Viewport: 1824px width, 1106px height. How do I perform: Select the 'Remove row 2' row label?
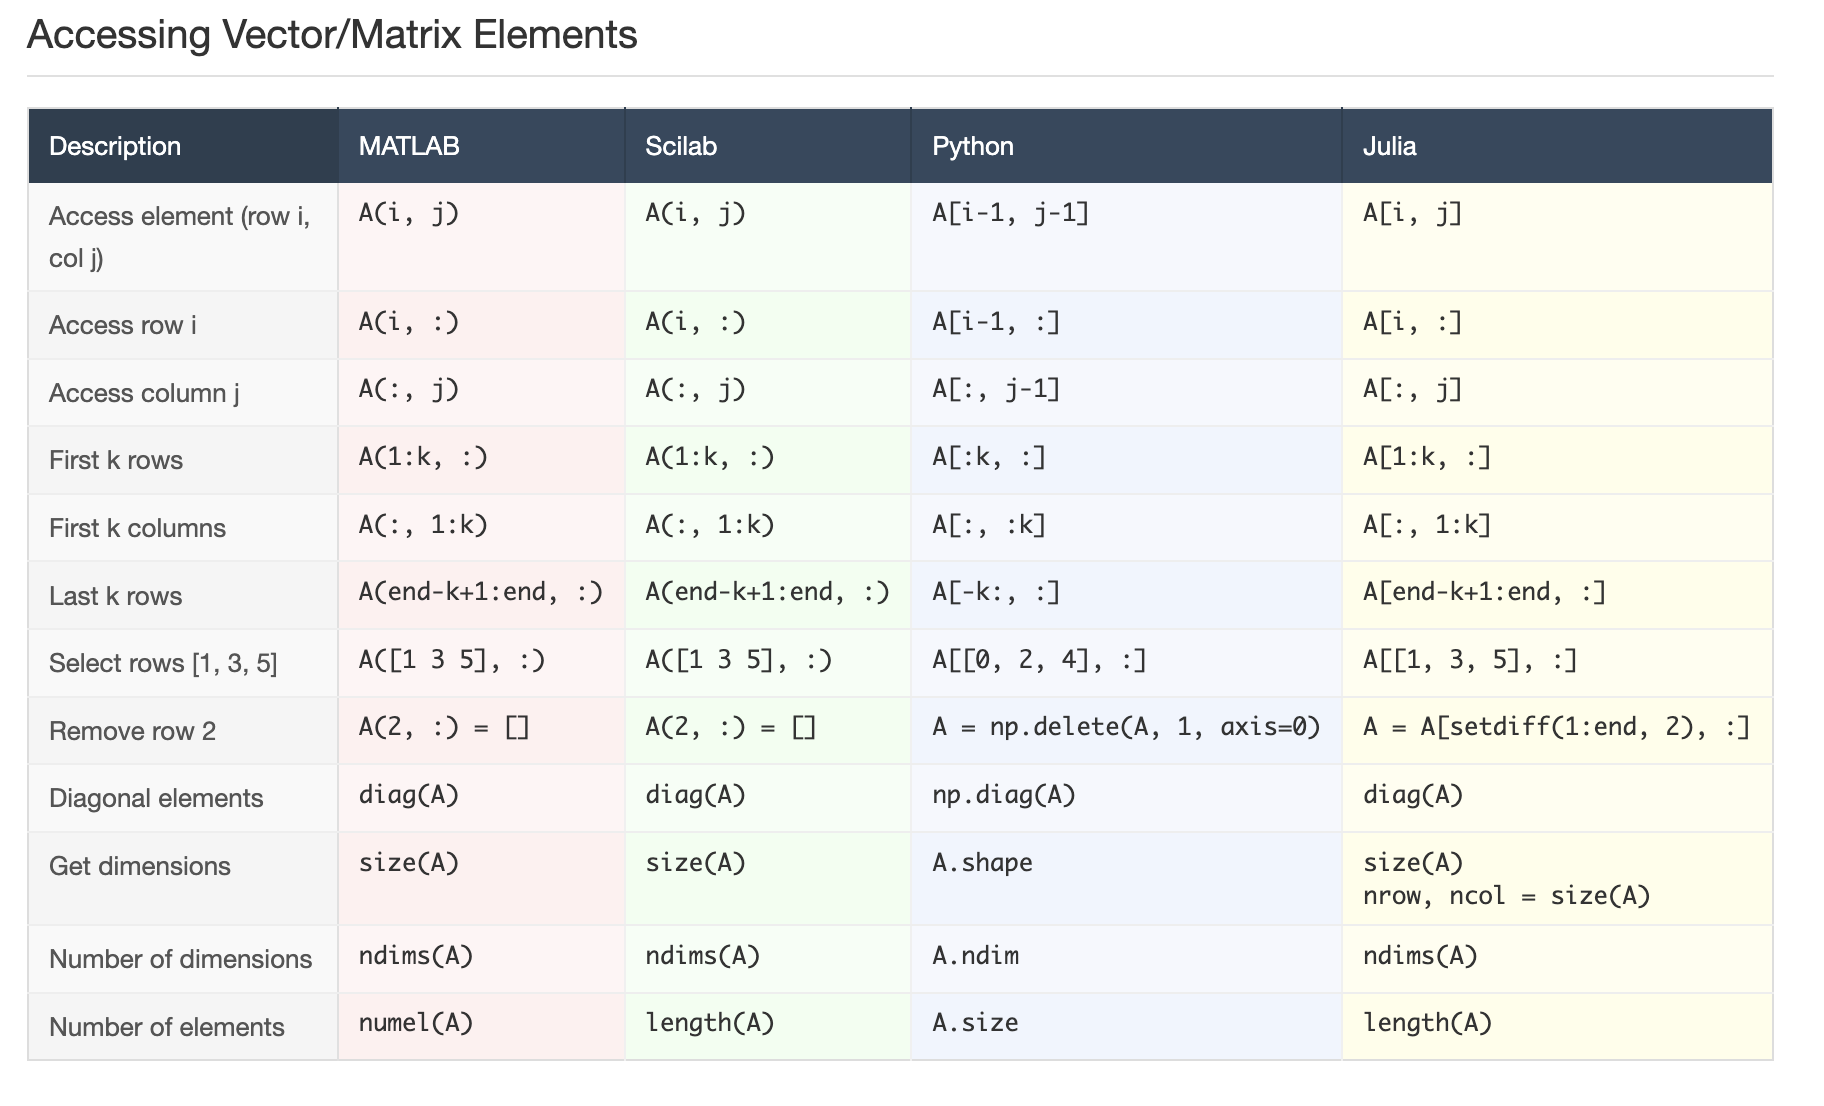(x=132, y=731)
